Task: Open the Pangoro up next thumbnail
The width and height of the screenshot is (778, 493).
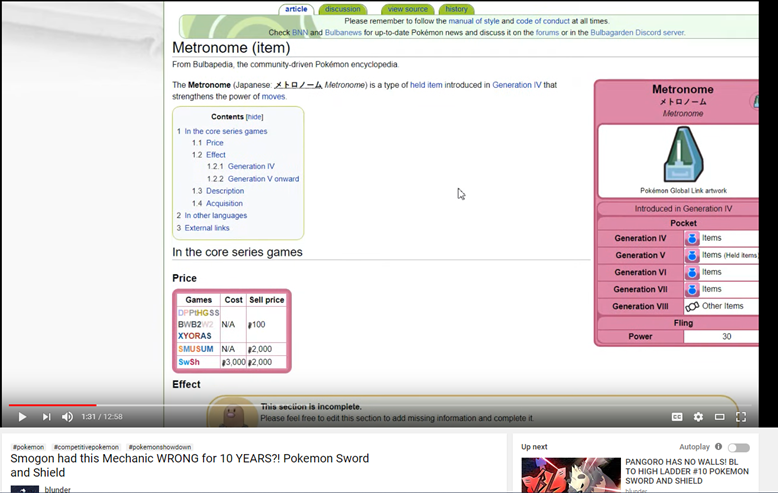Action: (571, 475)
